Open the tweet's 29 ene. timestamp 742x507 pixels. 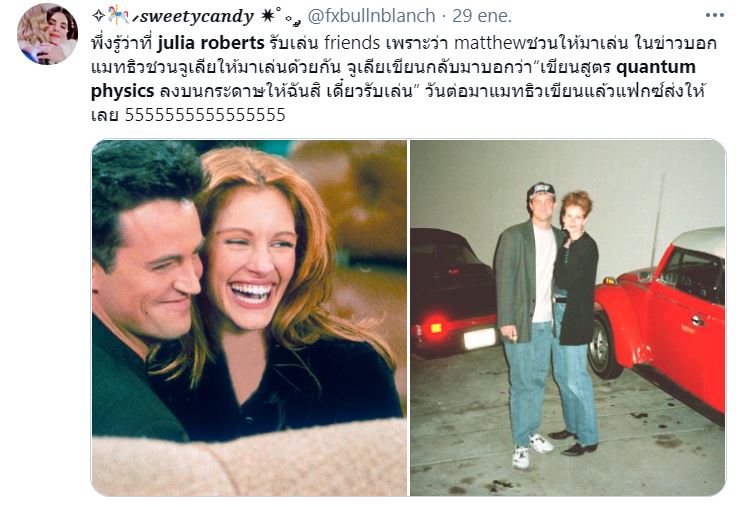(x=482, y=16)
